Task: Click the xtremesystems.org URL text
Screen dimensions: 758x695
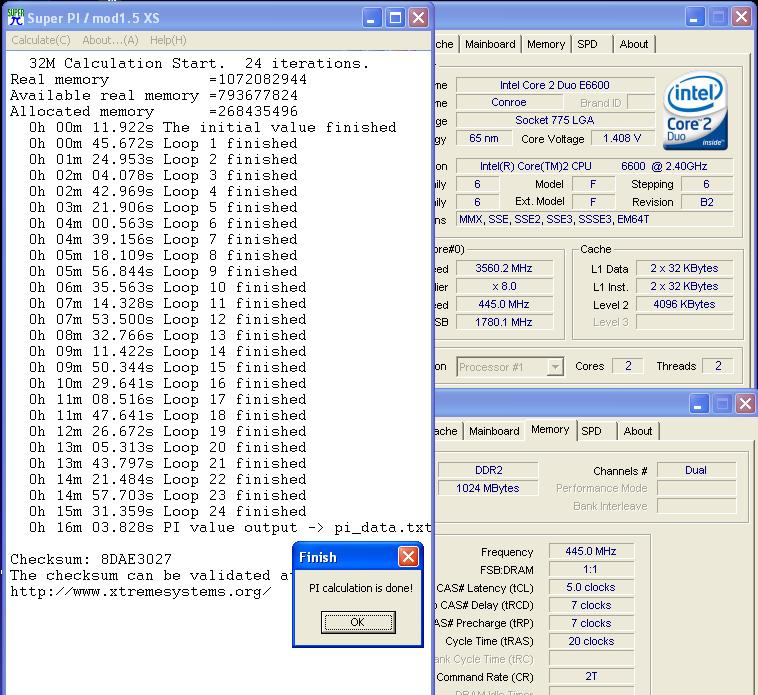Action: click(x=141, y=592)
